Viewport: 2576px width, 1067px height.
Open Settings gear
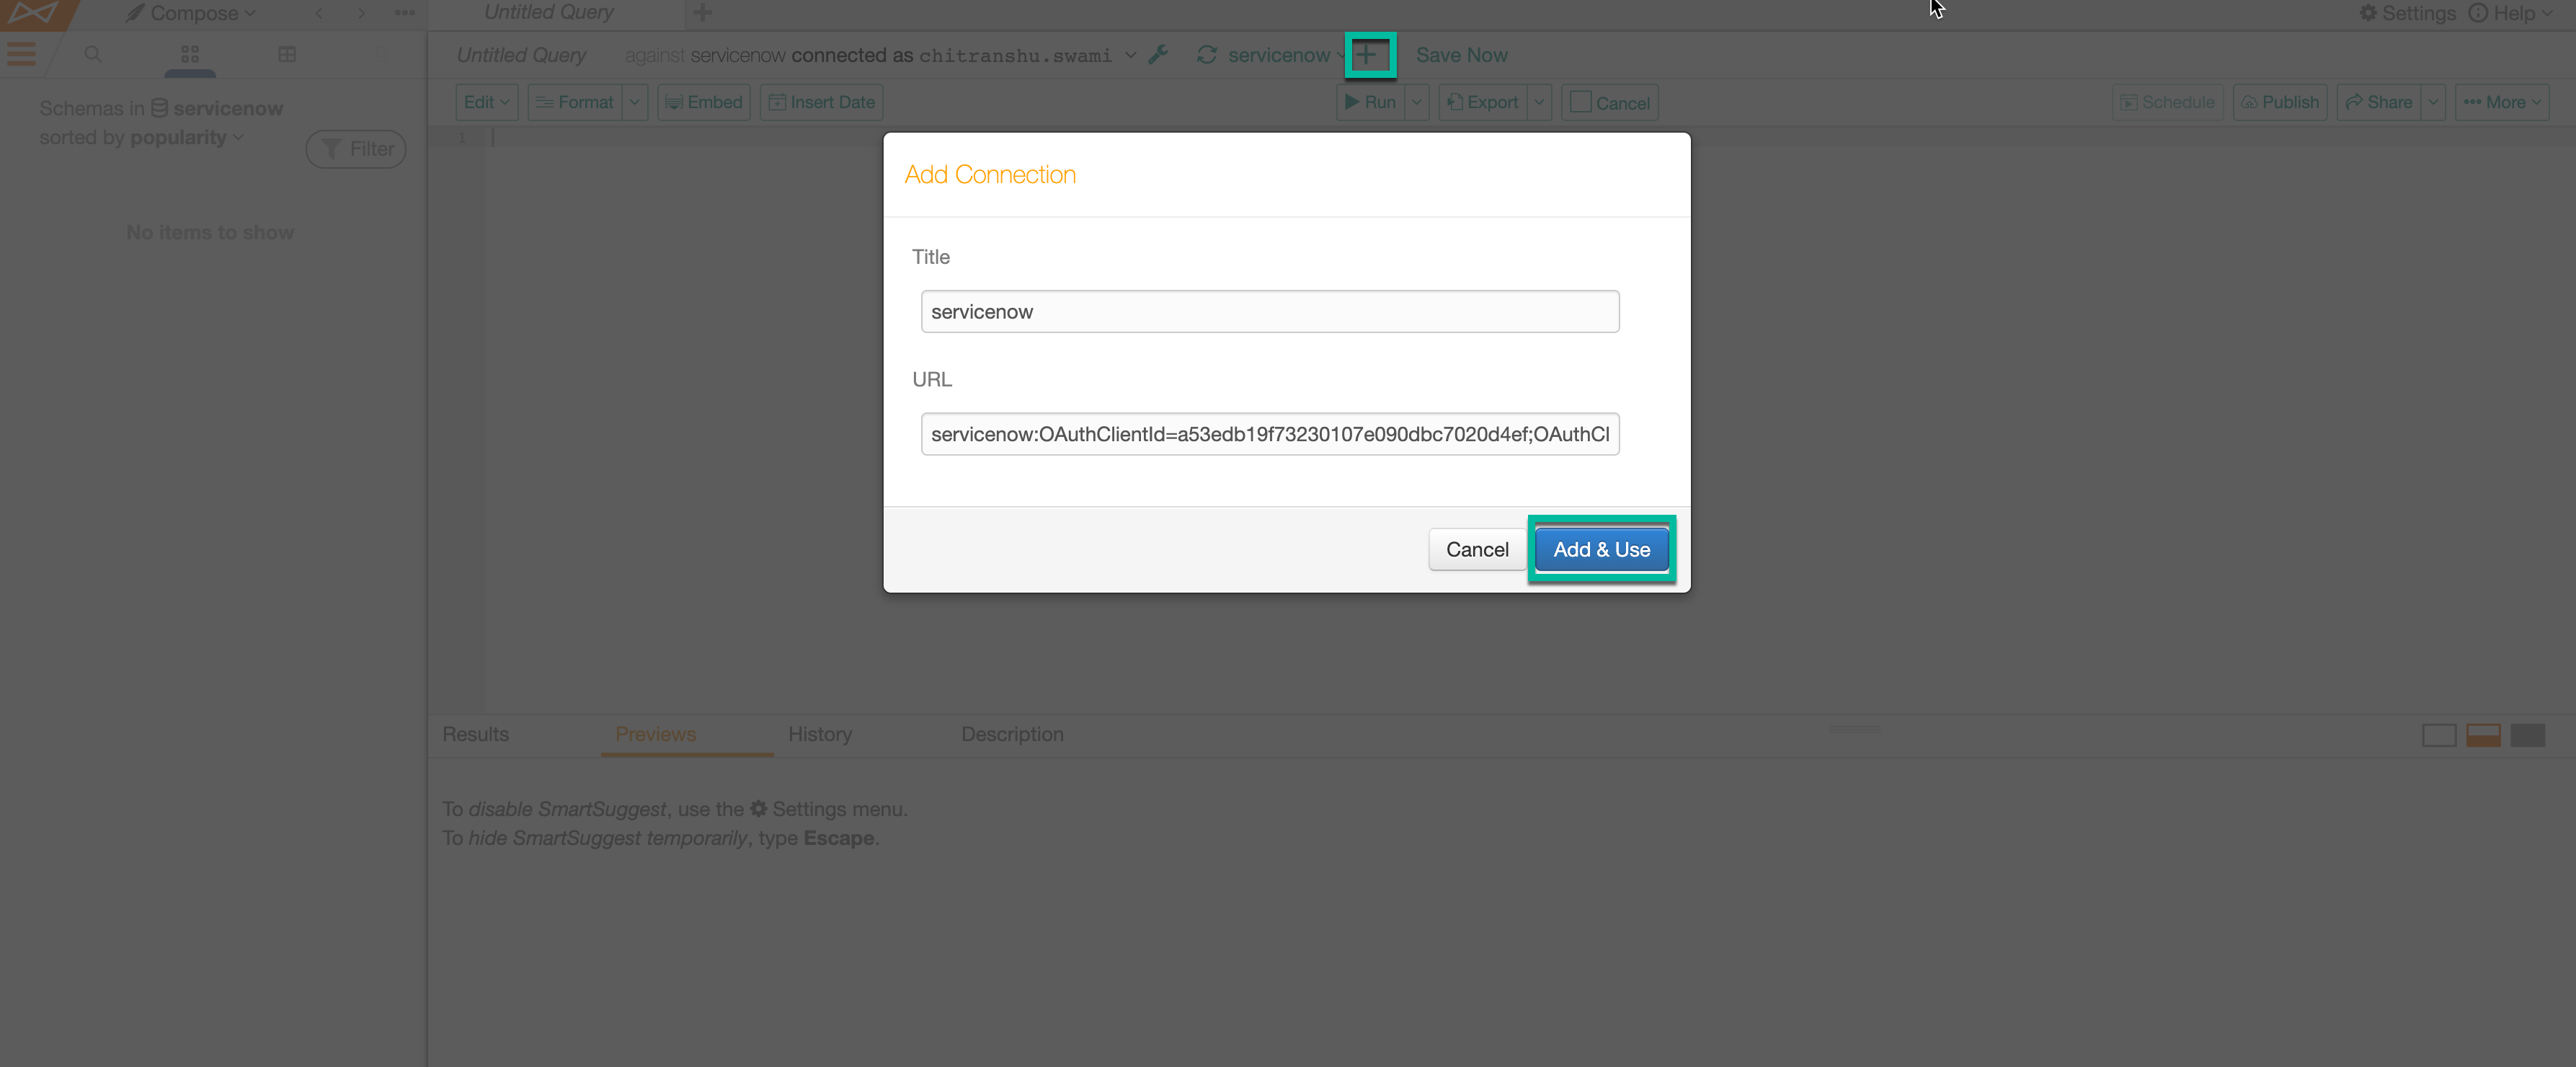(2407, 13)
